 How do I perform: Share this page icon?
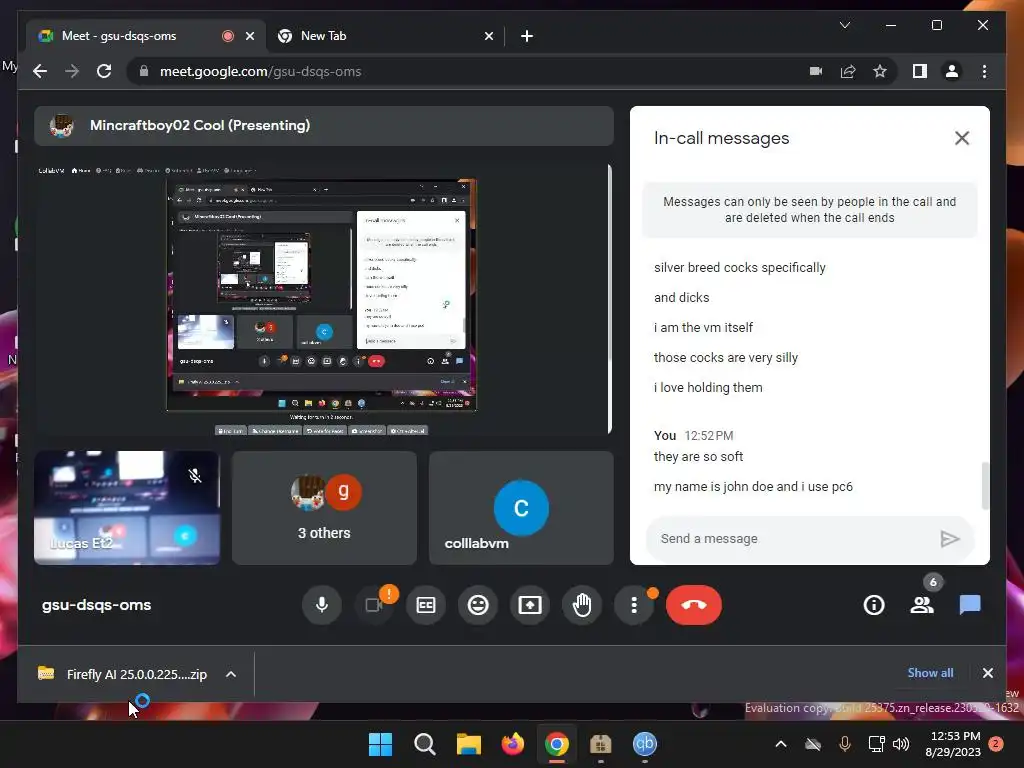pyautogui.click(x=848, y=71)
